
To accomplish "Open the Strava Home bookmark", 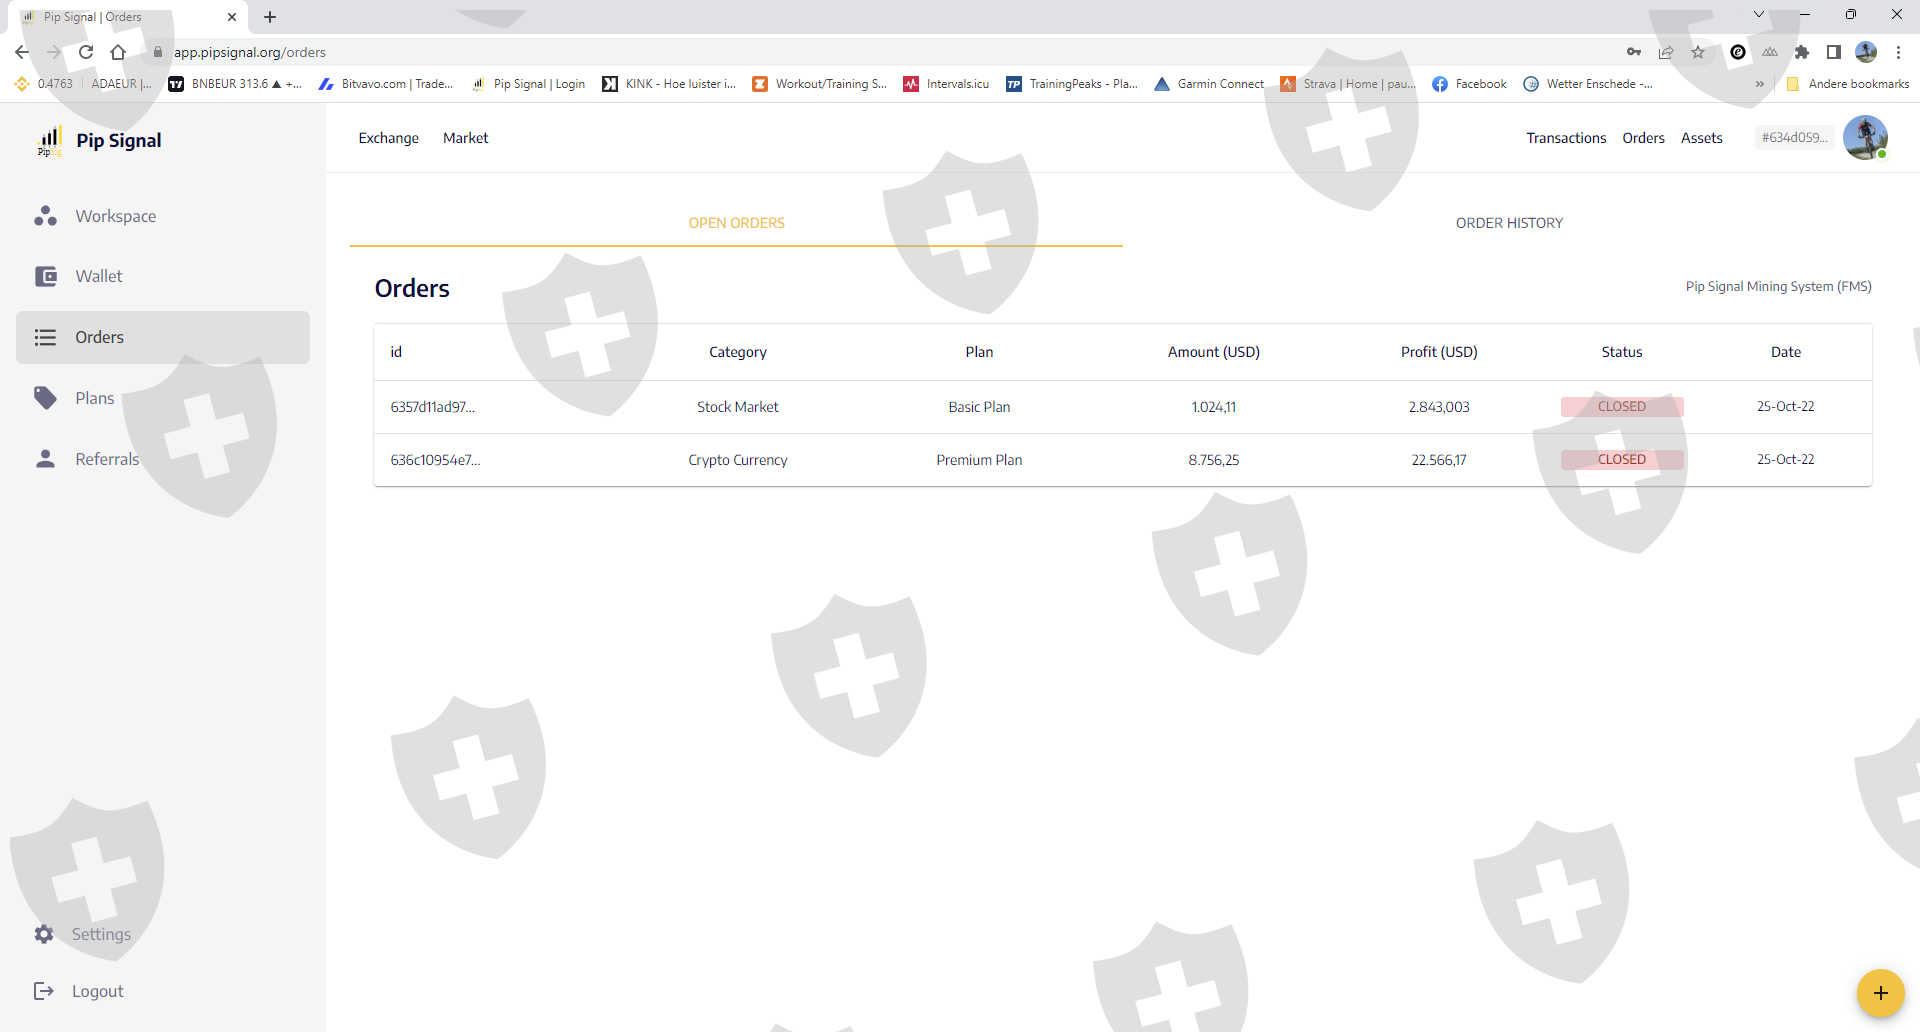I will point(1348,84).
